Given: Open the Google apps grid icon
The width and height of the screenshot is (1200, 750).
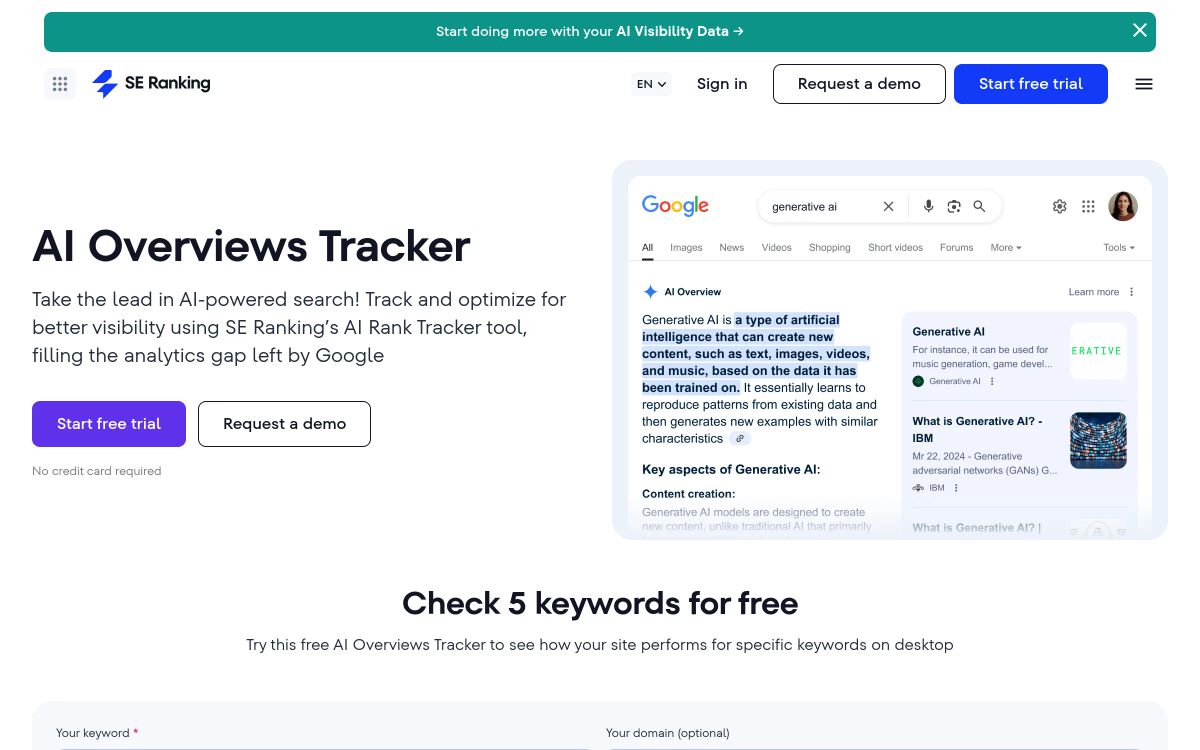Looking at the screenshot, I should 1088,206.
